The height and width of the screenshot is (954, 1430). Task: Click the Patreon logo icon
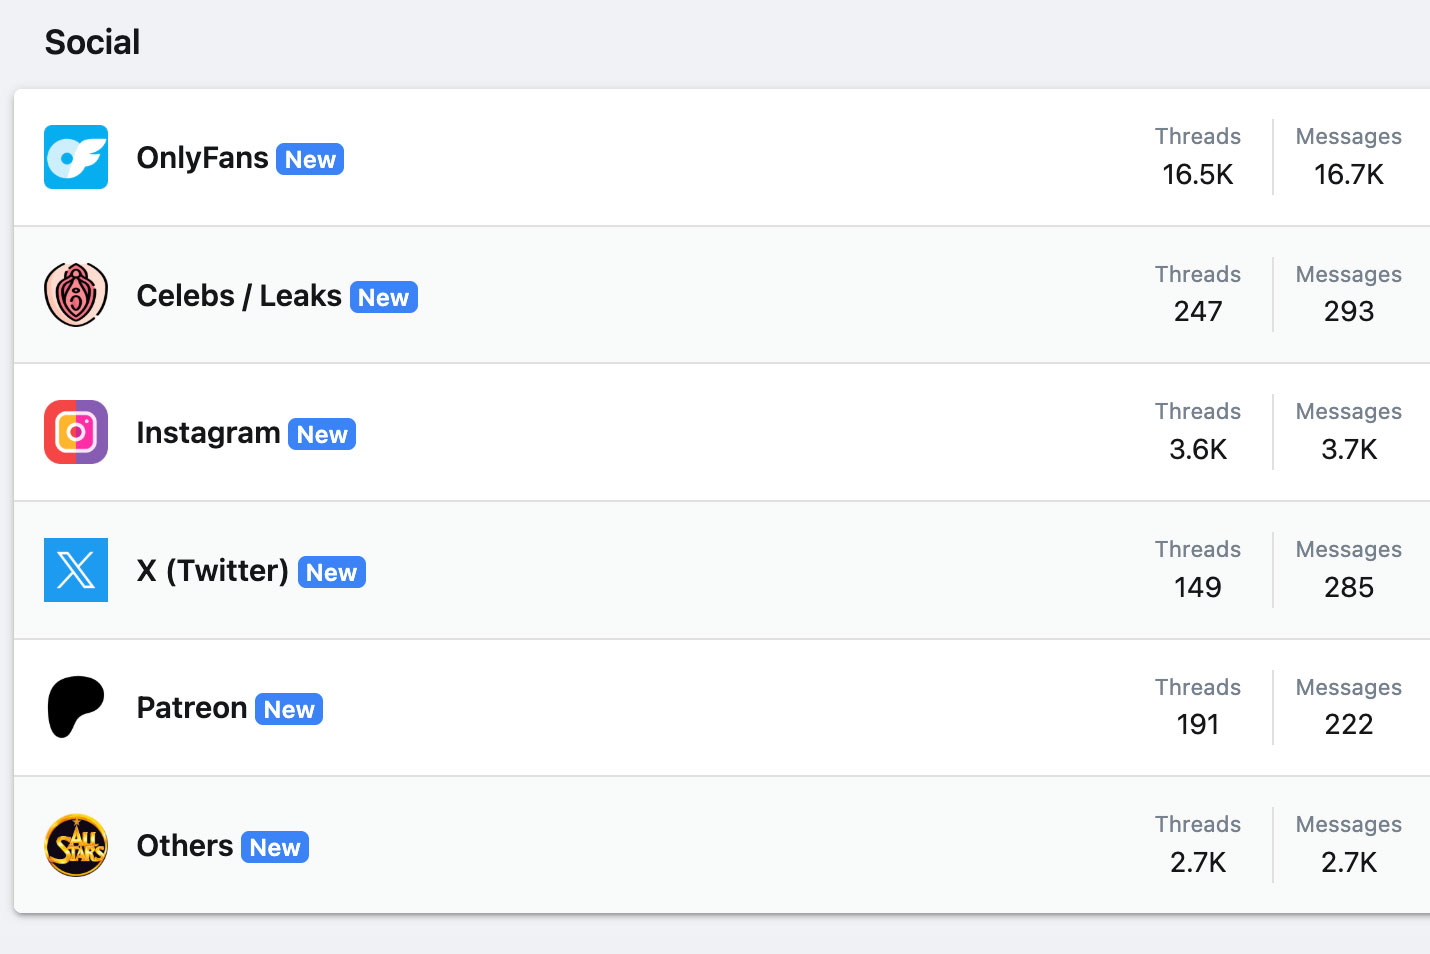(x=76, y=707)
